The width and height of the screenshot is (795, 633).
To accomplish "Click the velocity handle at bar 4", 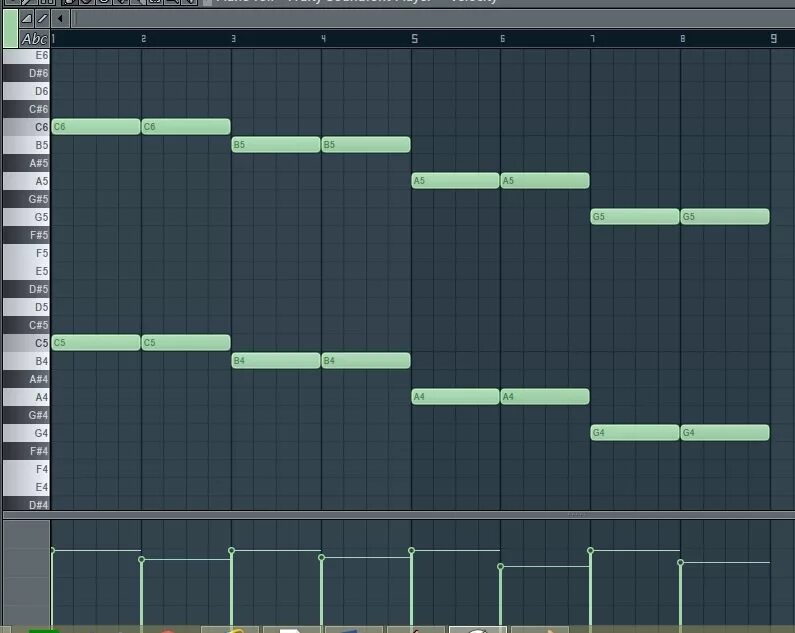I will point(321,557).
